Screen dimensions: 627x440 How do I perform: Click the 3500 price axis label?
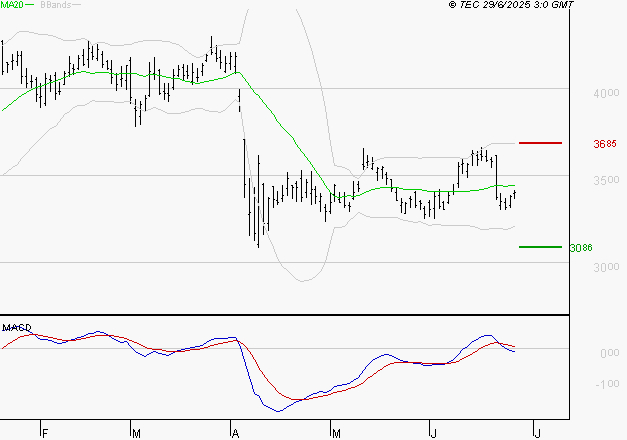pos(606,180)
